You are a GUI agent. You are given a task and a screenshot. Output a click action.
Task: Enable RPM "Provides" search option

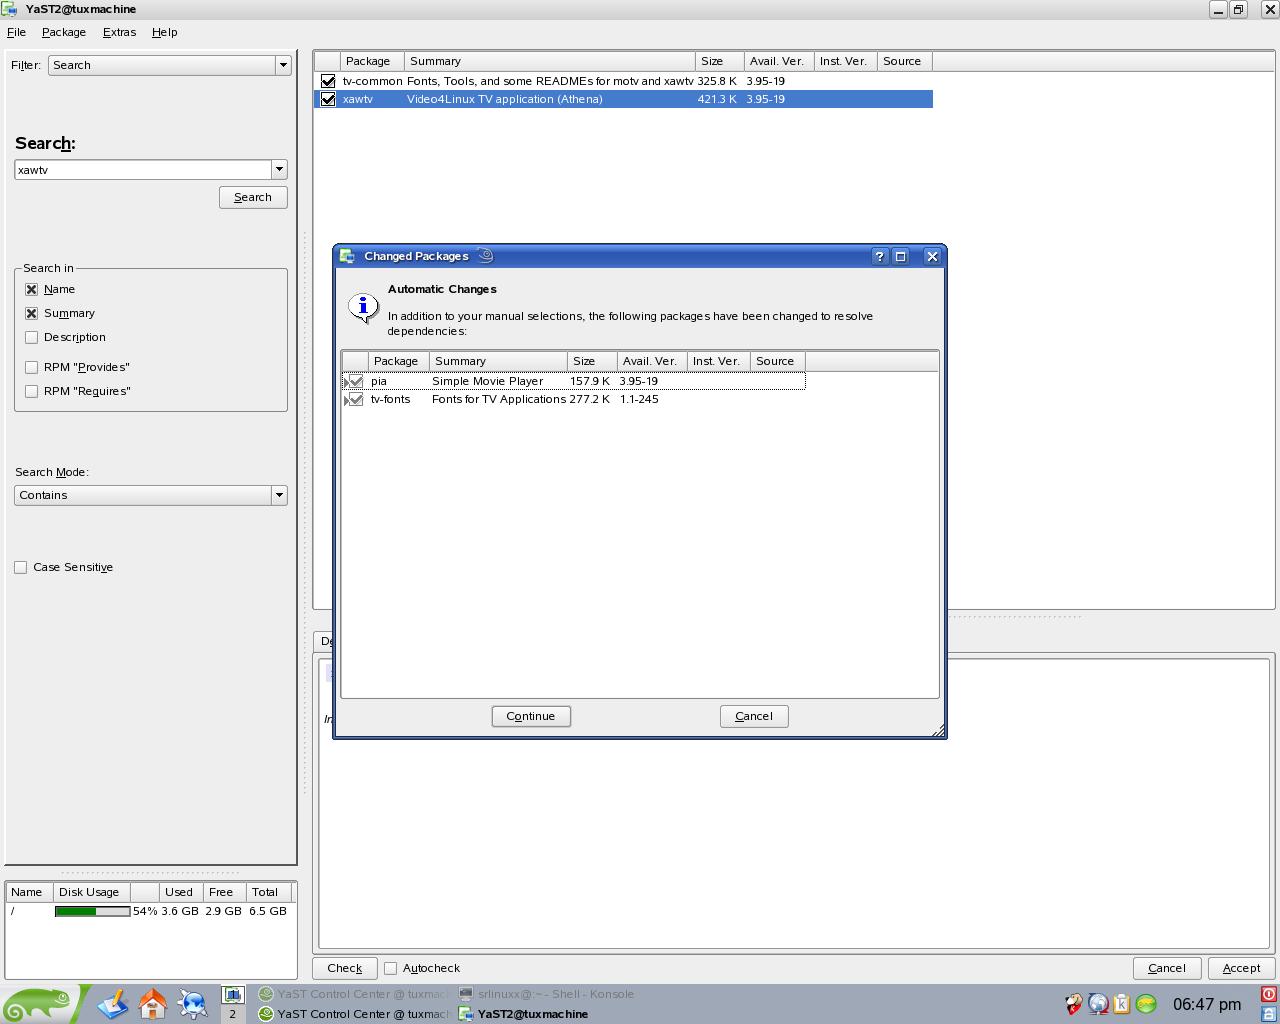click(32, 367)
